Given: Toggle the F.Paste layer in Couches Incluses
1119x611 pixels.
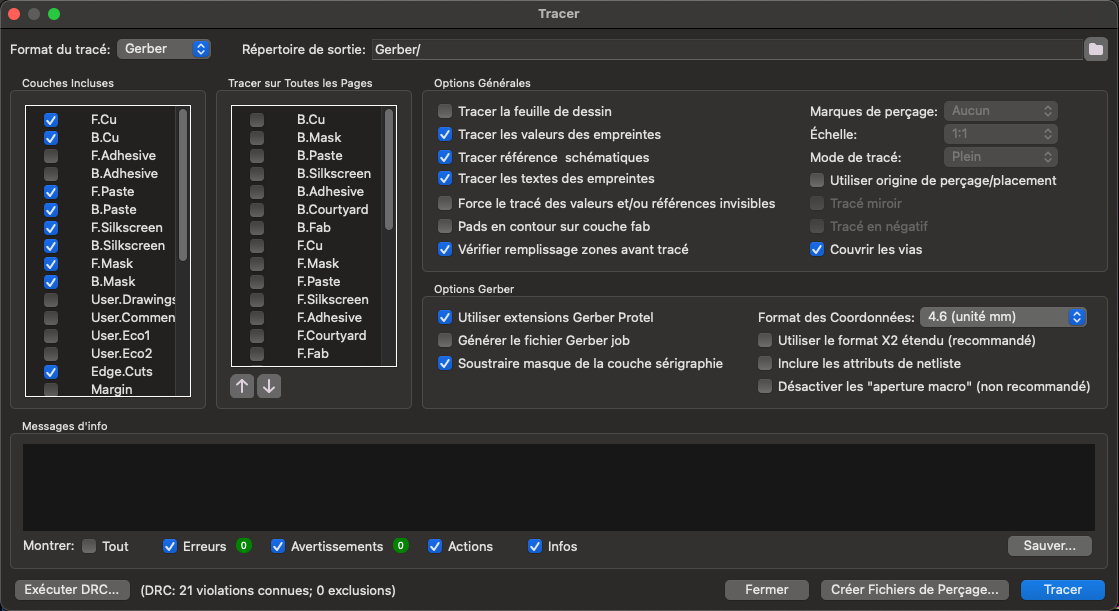Looking at the screenshot, I should [51, 192].
